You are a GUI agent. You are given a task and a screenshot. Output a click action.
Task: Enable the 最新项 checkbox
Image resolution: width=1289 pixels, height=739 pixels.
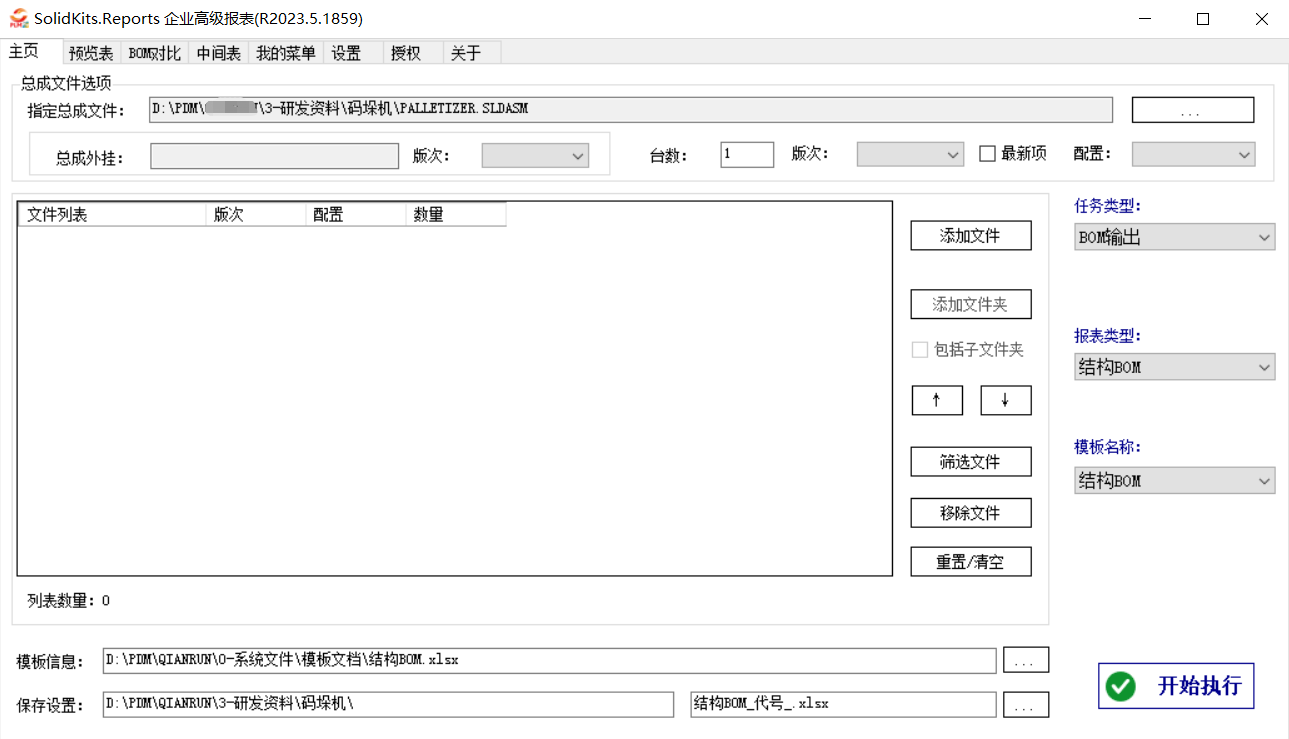click(x=987, y=154)
